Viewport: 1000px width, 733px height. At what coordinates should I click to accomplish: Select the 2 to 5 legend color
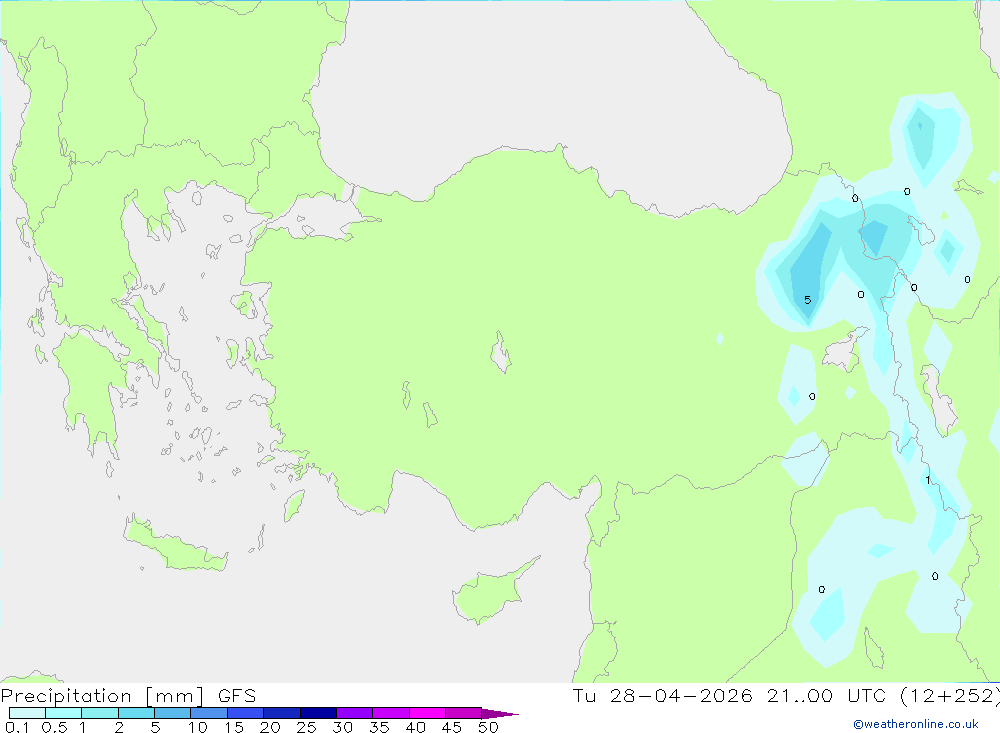(x=136, y=713)
